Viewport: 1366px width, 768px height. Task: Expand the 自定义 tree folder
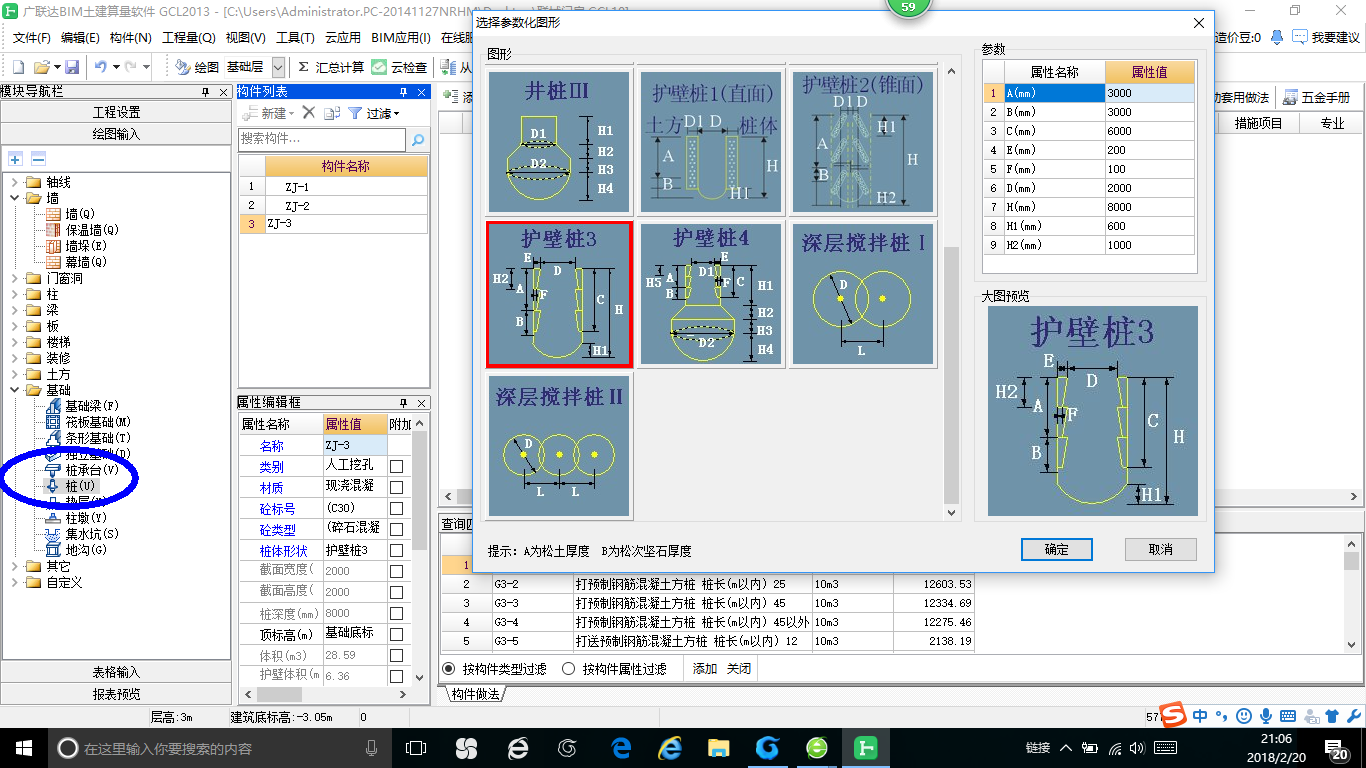click(x=14, y=582)
